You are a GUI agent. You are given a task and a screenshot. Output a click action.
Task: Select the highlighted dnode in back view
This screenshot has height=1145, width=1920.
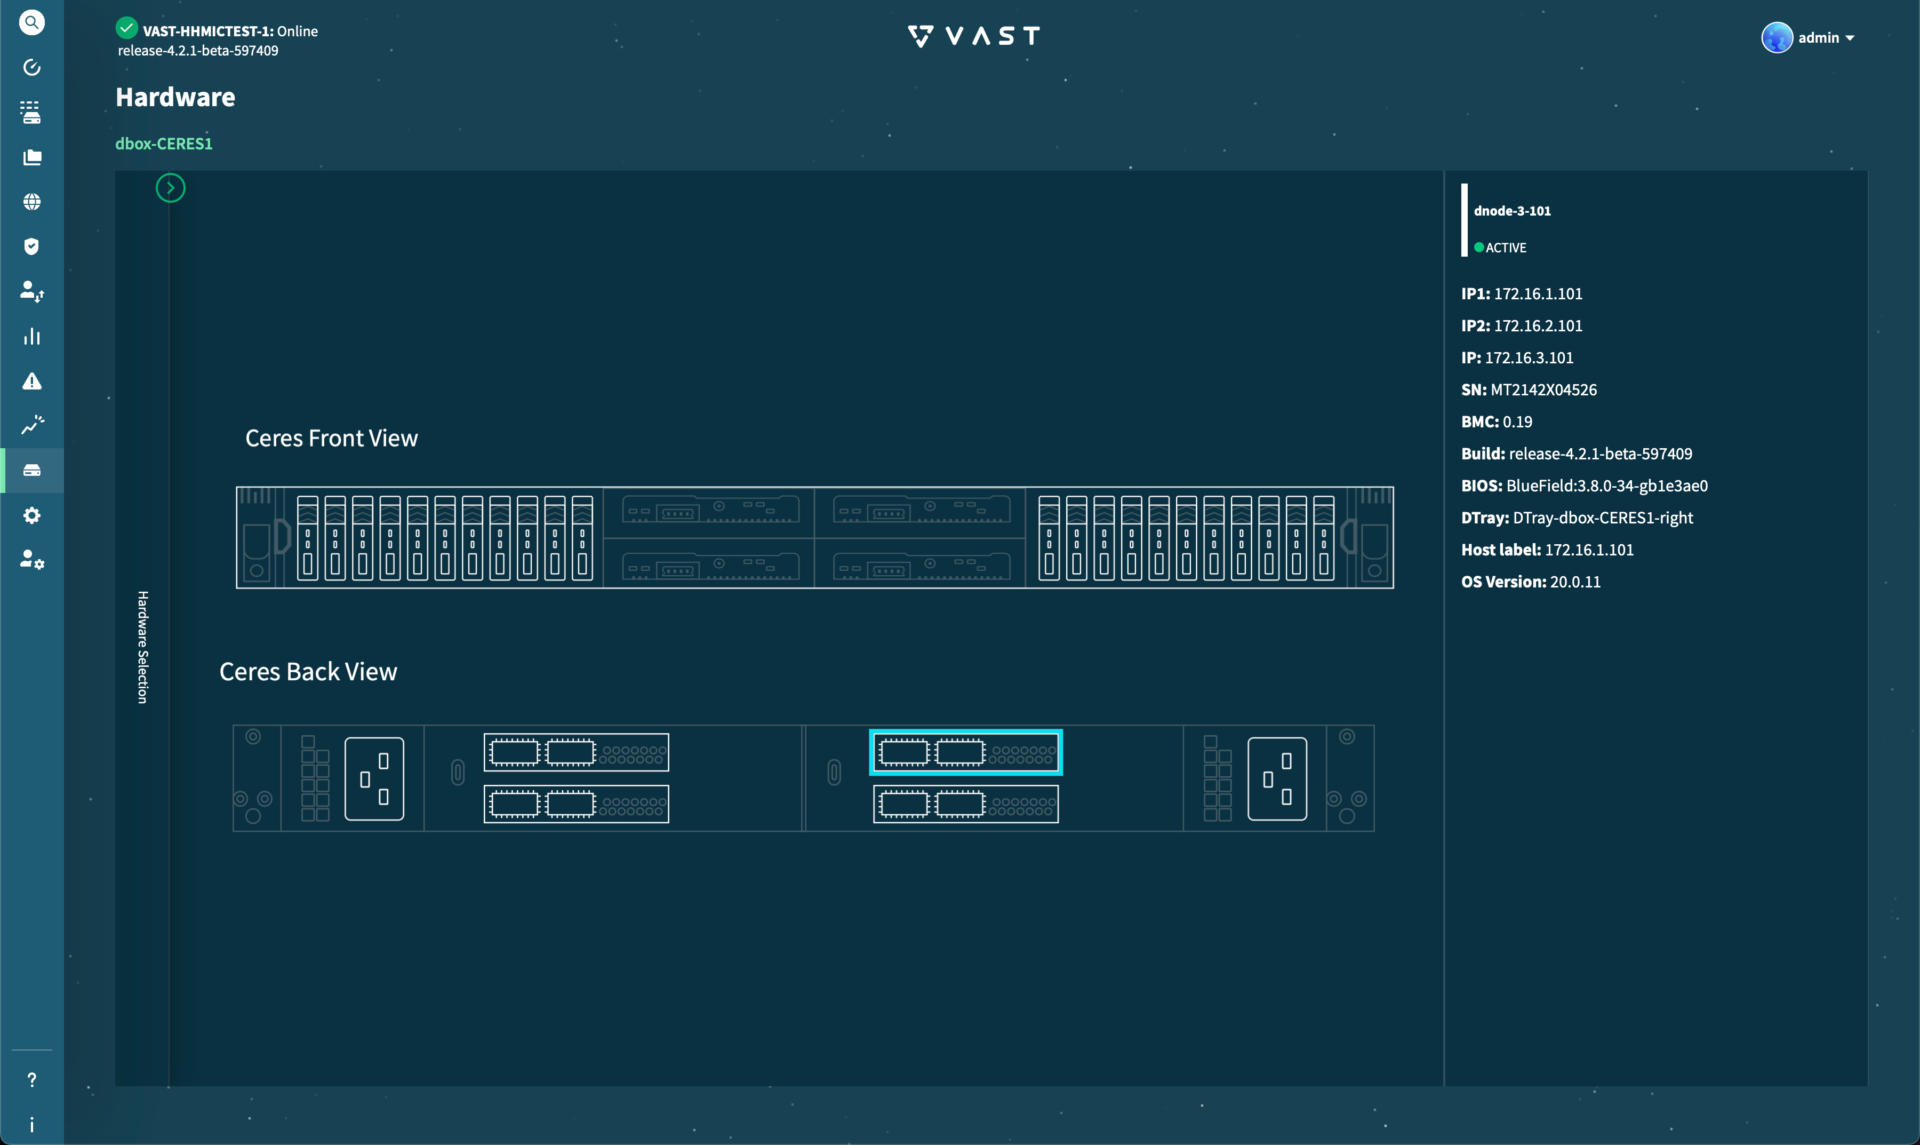[966, 752]
